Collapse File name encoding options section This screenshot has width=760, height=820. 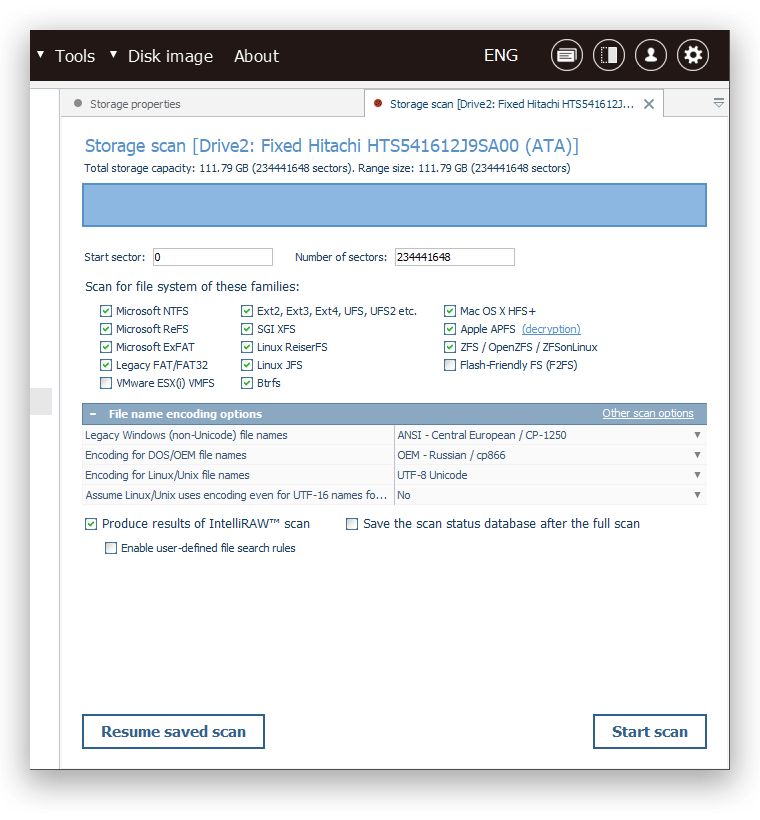click(93, 414)
